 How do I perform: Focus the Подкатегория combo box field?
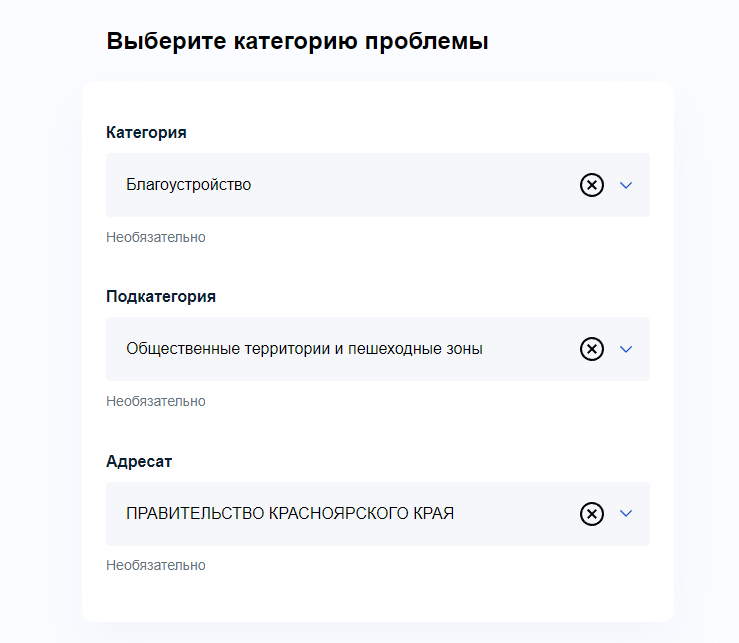[378, 349]
